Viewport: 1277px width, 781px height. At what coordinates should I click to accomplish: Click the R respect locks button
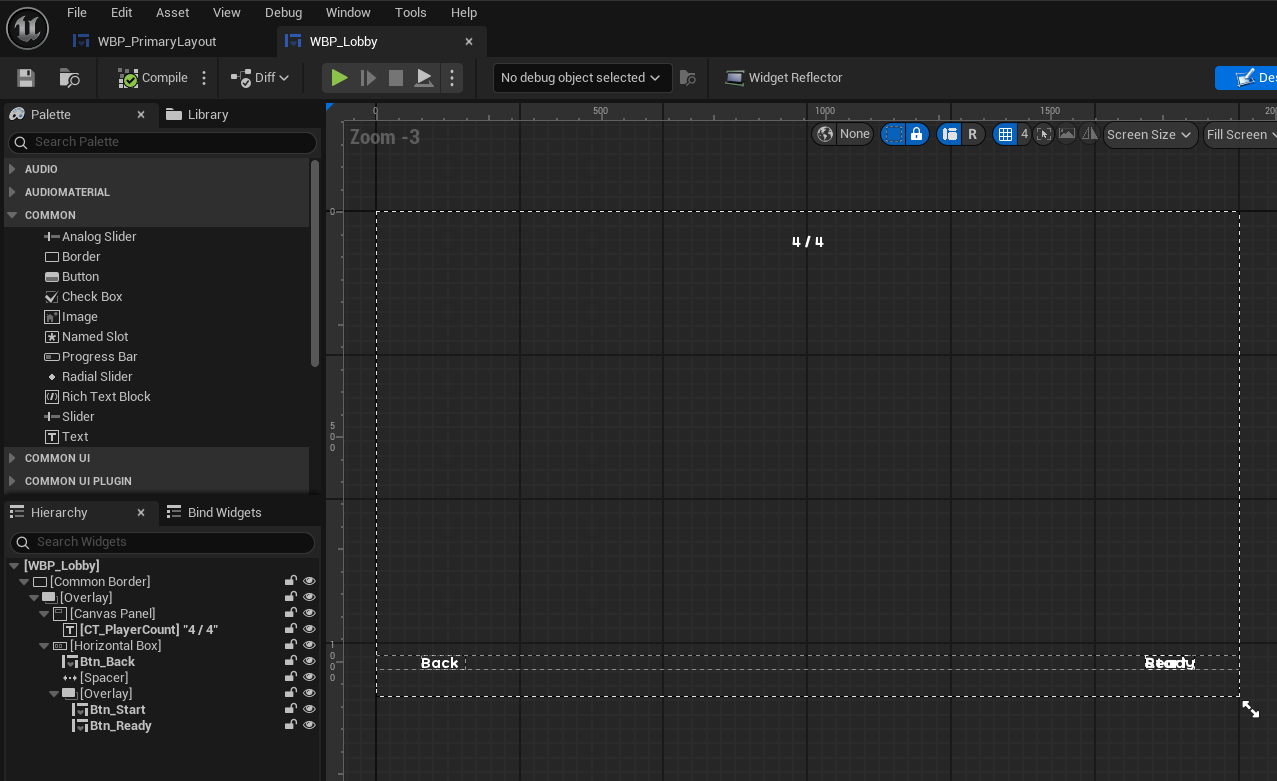point(972,134)
